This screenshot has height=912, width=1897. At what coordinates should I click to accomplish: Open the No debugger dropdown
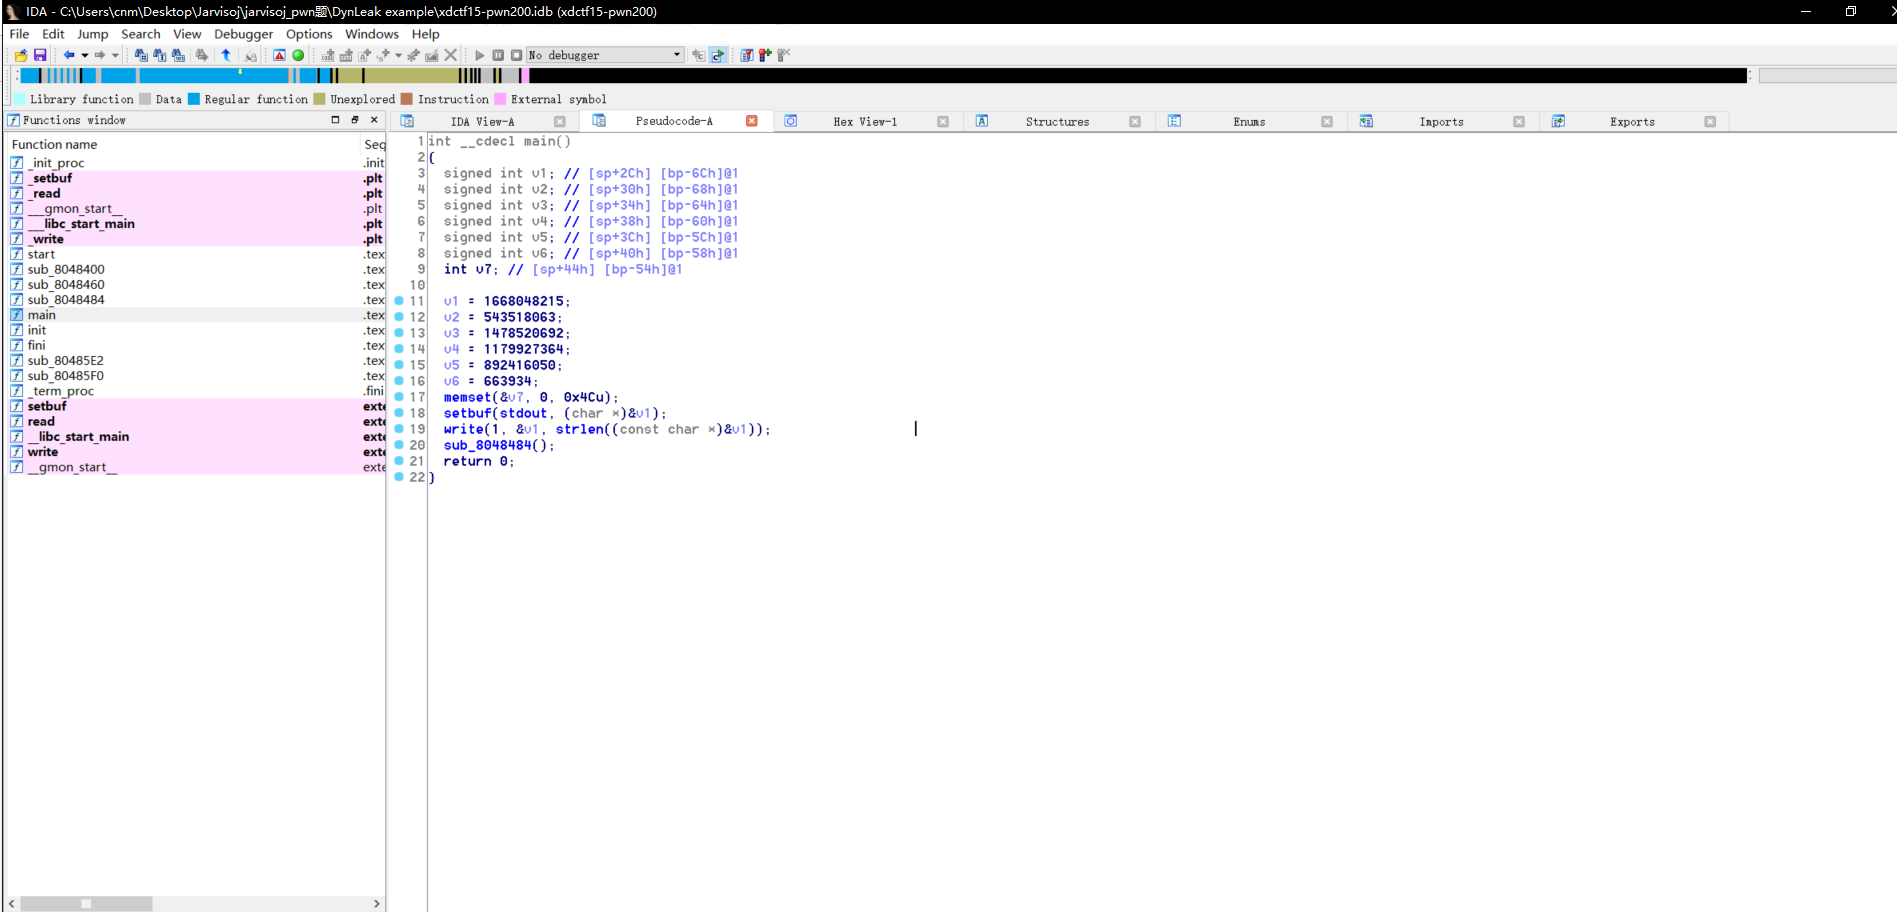677,55
